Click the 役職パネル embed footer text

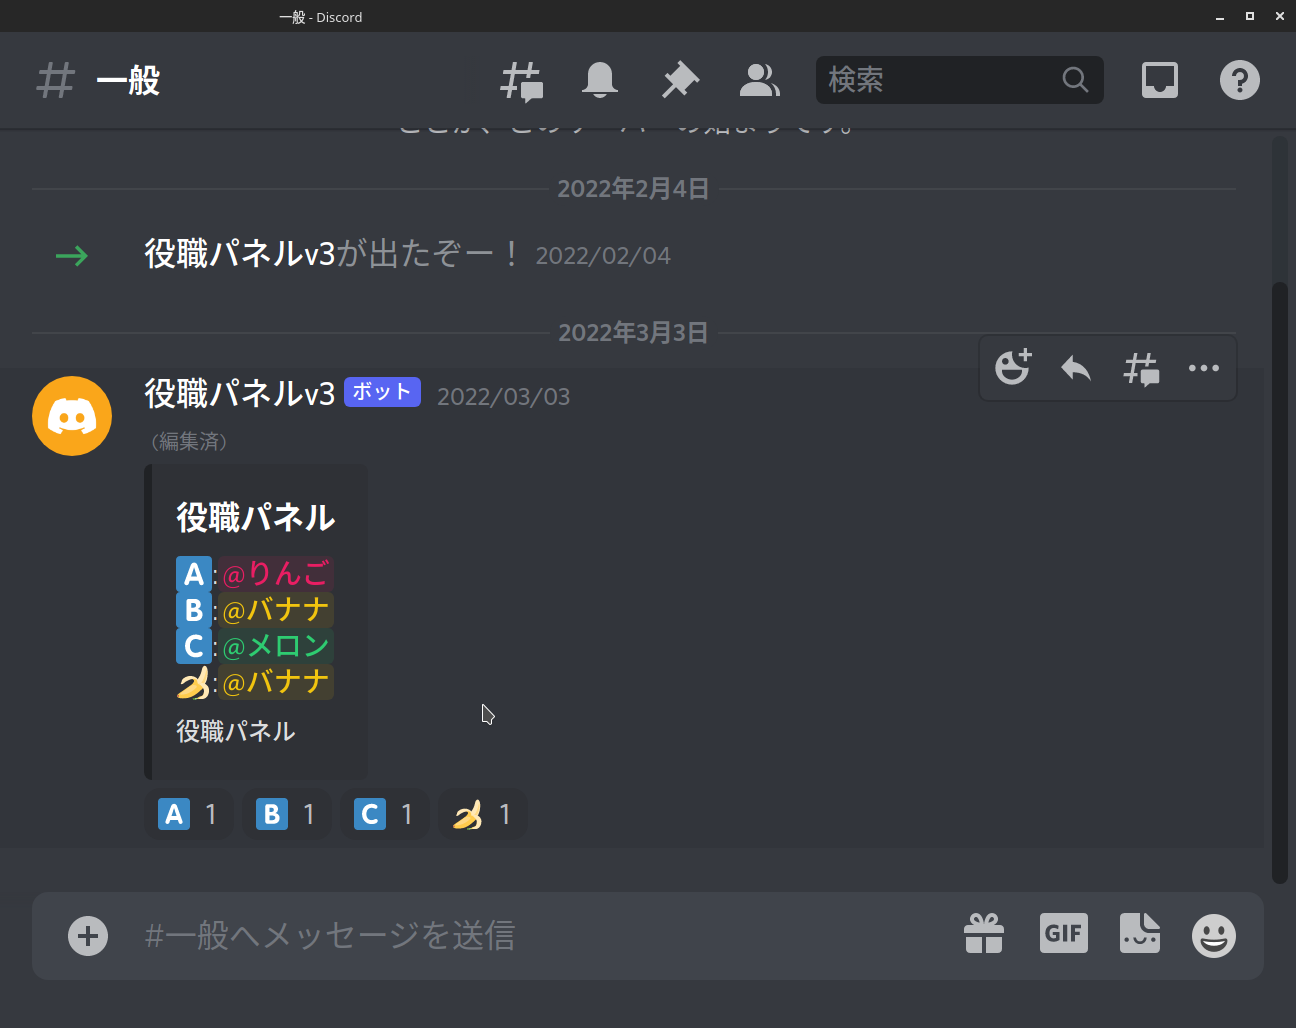pos(236,731)
